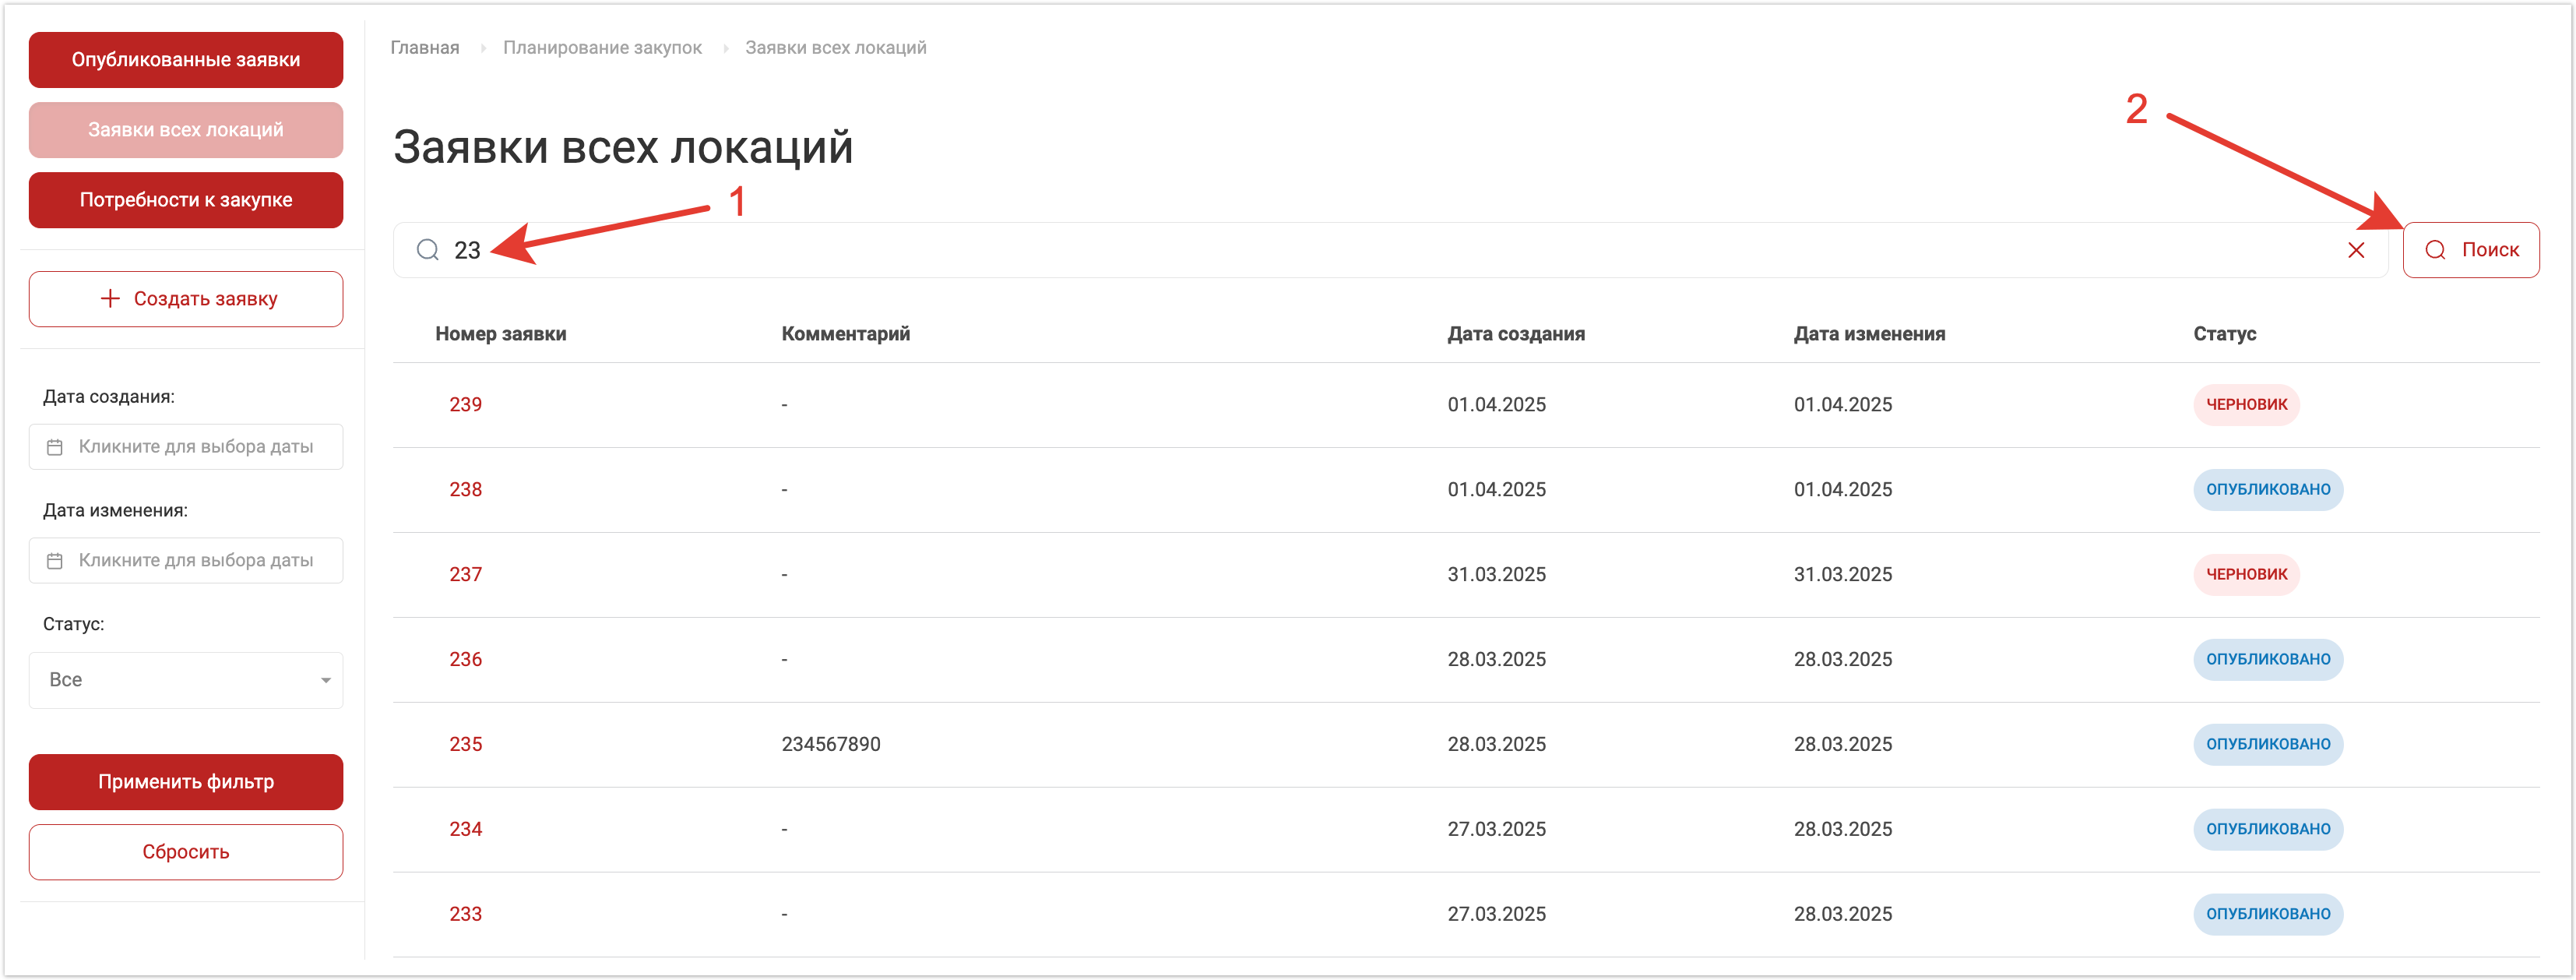Open request number 235
This screenshot has height=980, width=2576.
(x=466, y=744)
